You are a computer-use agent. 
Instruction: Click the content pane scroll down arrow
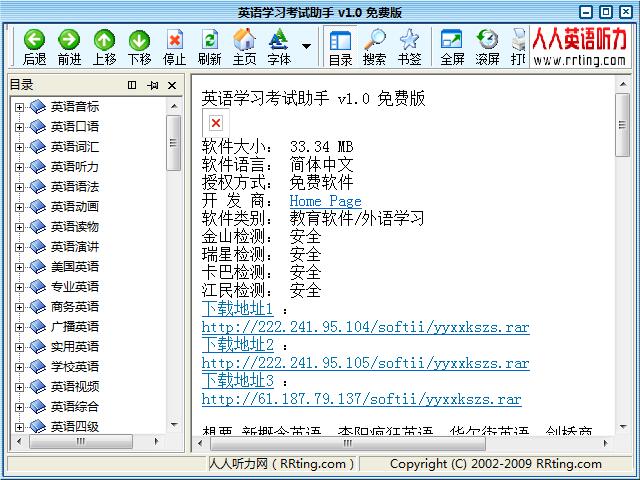point(623,427)
